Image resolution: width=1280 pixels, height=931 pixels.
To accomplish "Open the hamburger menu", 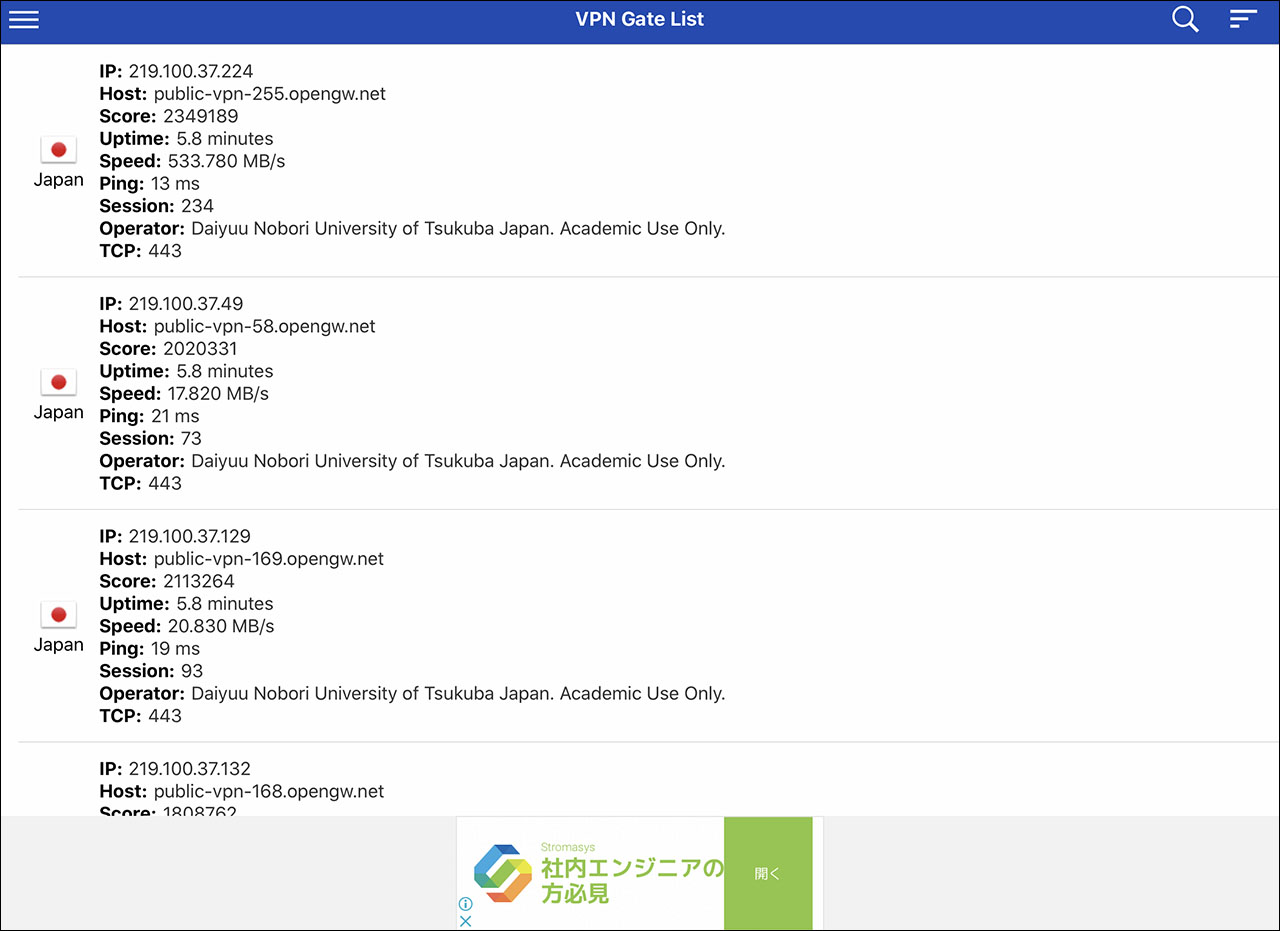I will pos(23,19).
